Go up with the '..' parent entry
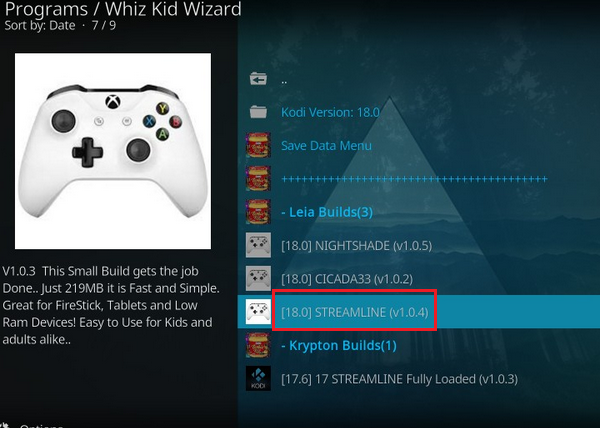 284,81
